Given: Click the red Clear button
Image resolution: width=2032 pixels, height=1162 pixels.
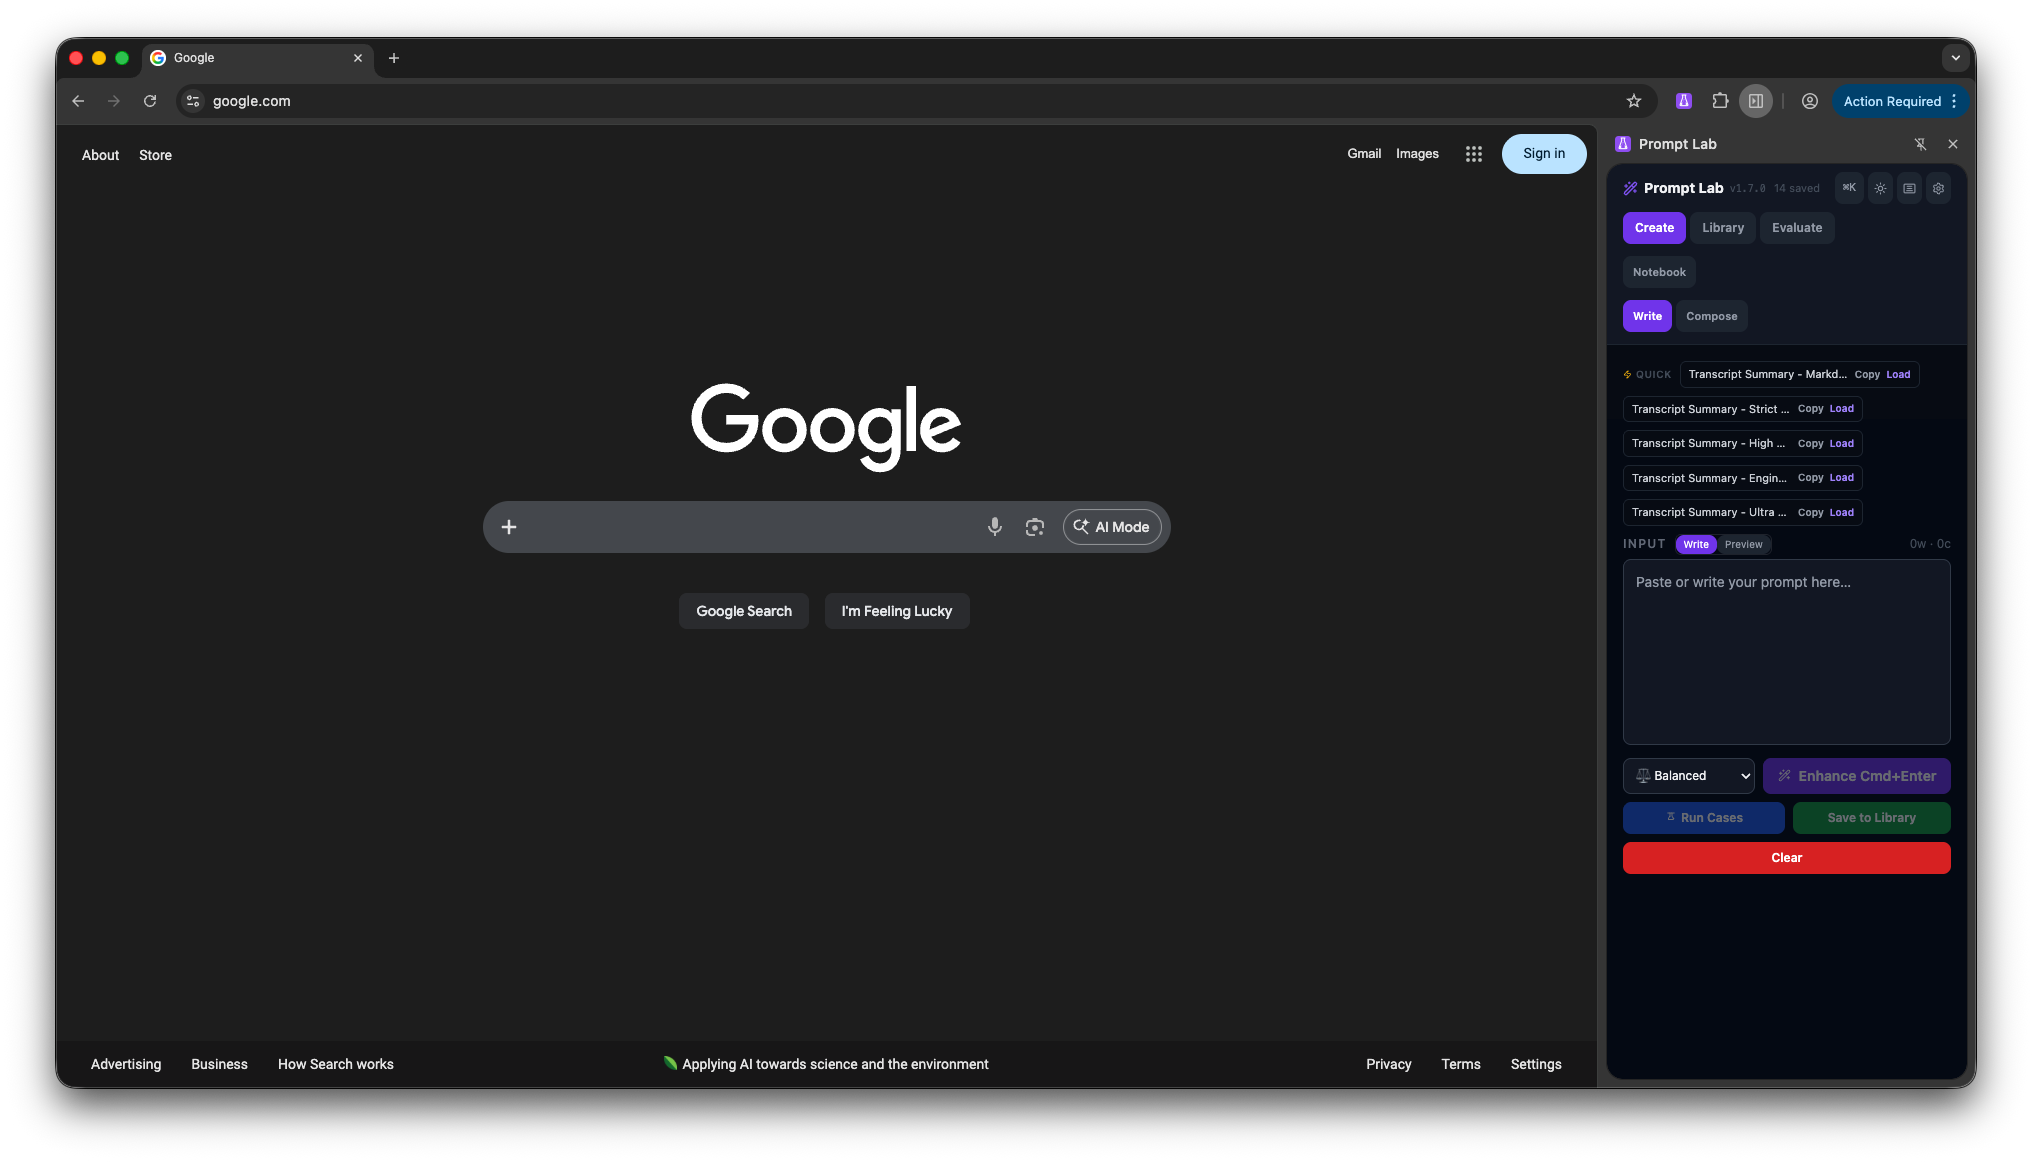Looking at the screenshot, I should click(x=1786, y=858).
